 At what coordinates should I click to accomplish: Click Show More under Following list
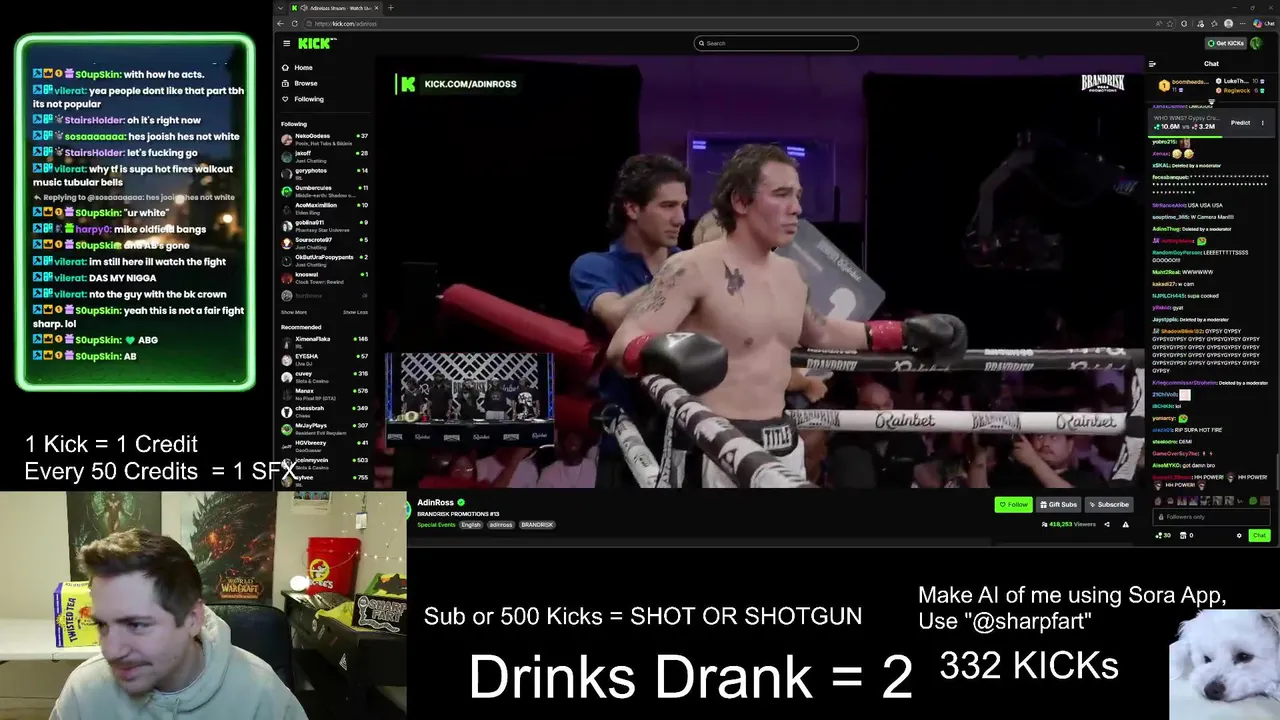[x=294, y=312]
